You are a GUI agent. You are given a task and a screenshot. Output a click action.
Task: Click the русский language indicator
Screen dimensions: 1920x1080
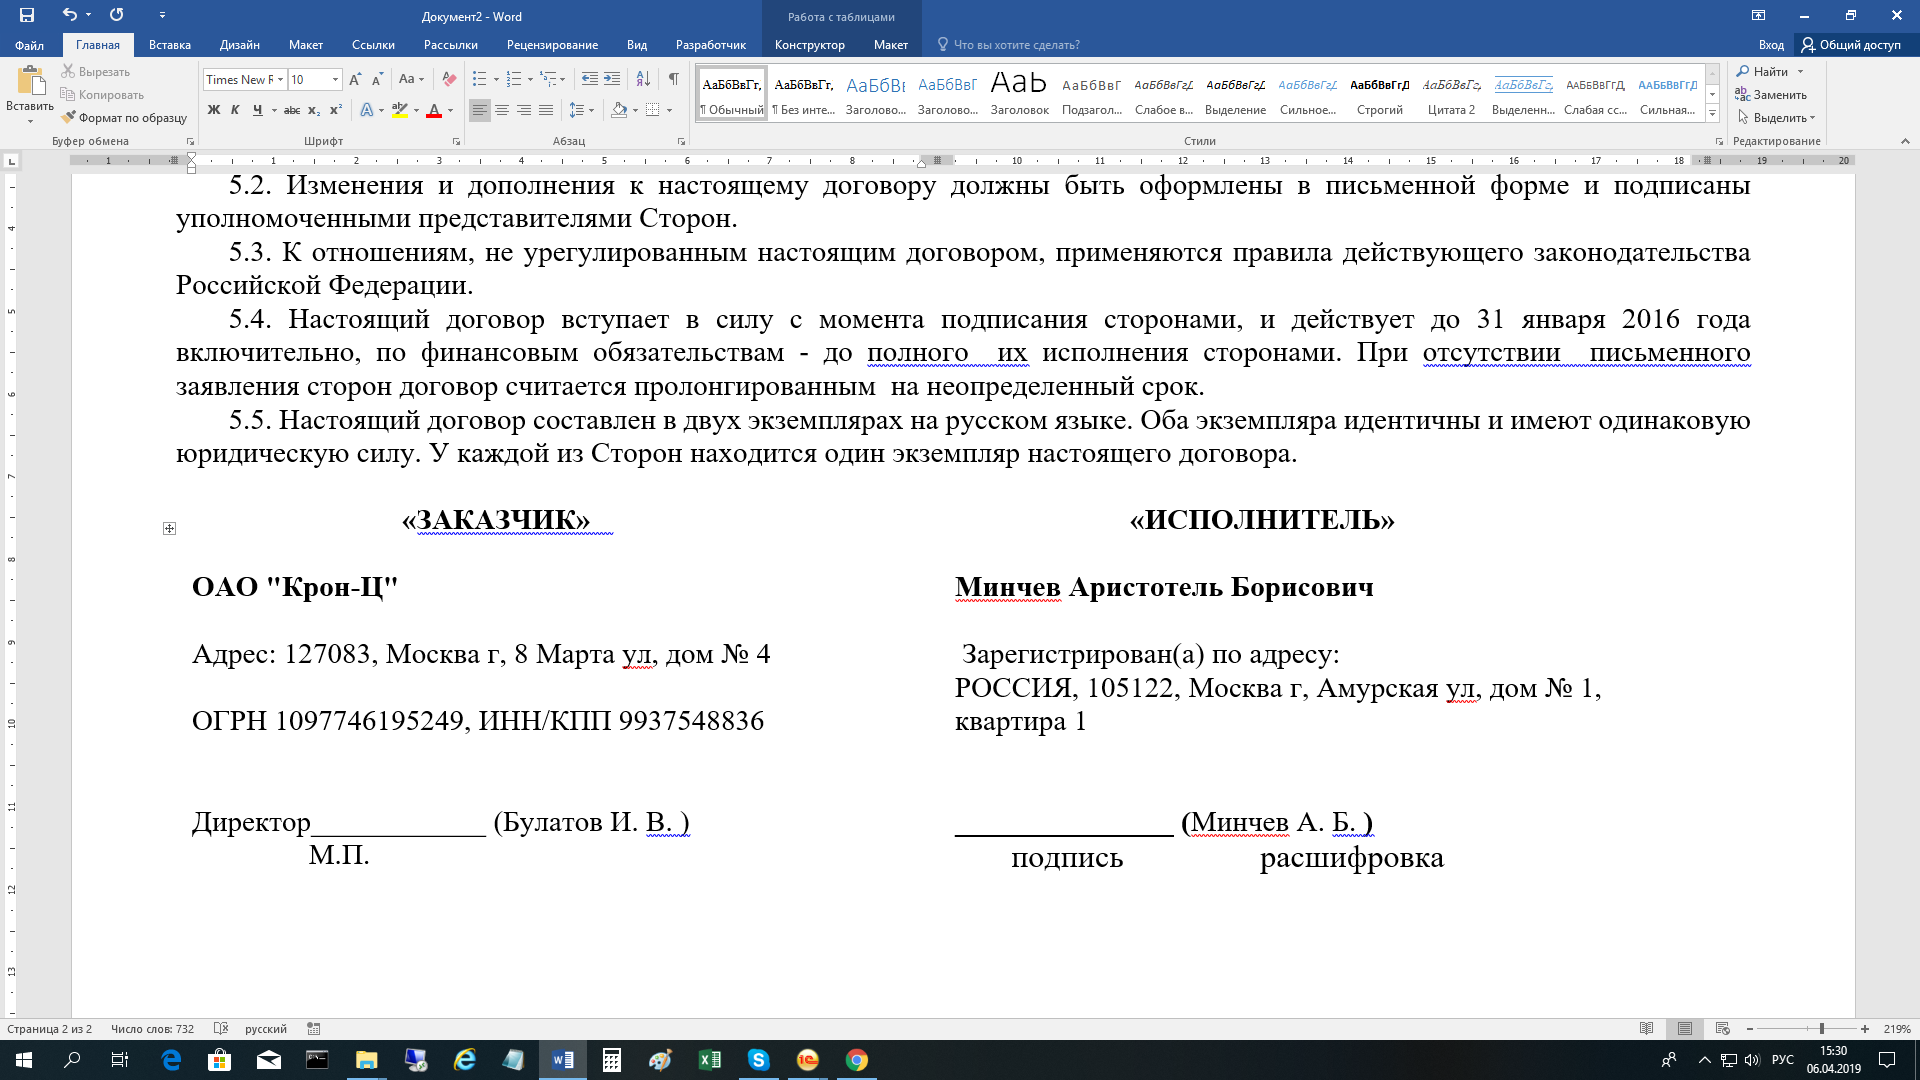[x=266, y=1029]
